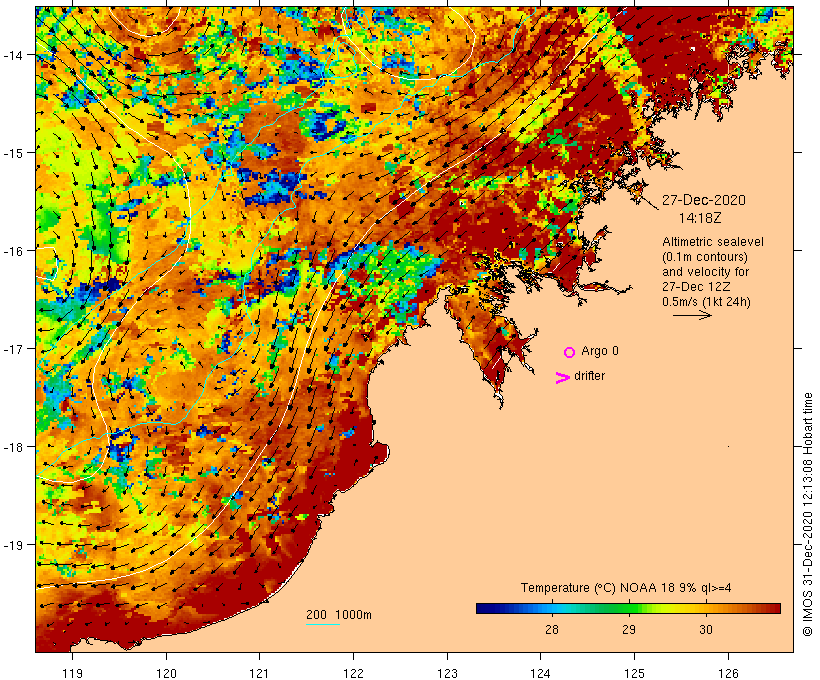Click the IMOS copyright vertical text

808,515
